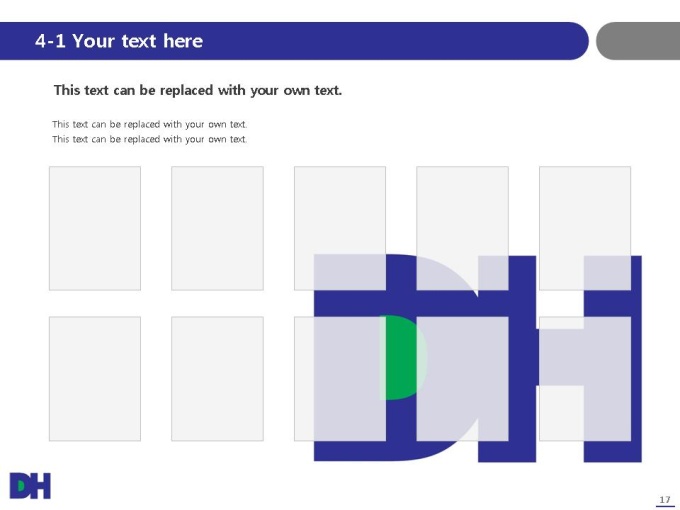The image size is (680, 510).
Task: Select the fifth placeholder box in the bottom row
Action: 585,379
